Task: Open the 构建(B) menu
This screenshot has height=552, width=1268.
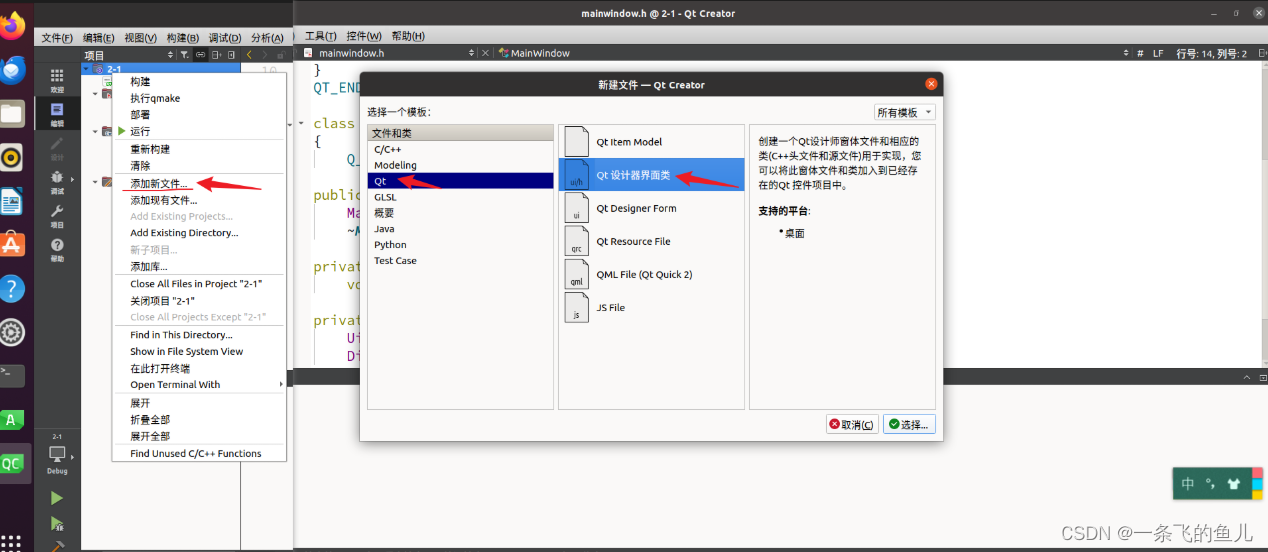Action: click(x=183, y=37)
